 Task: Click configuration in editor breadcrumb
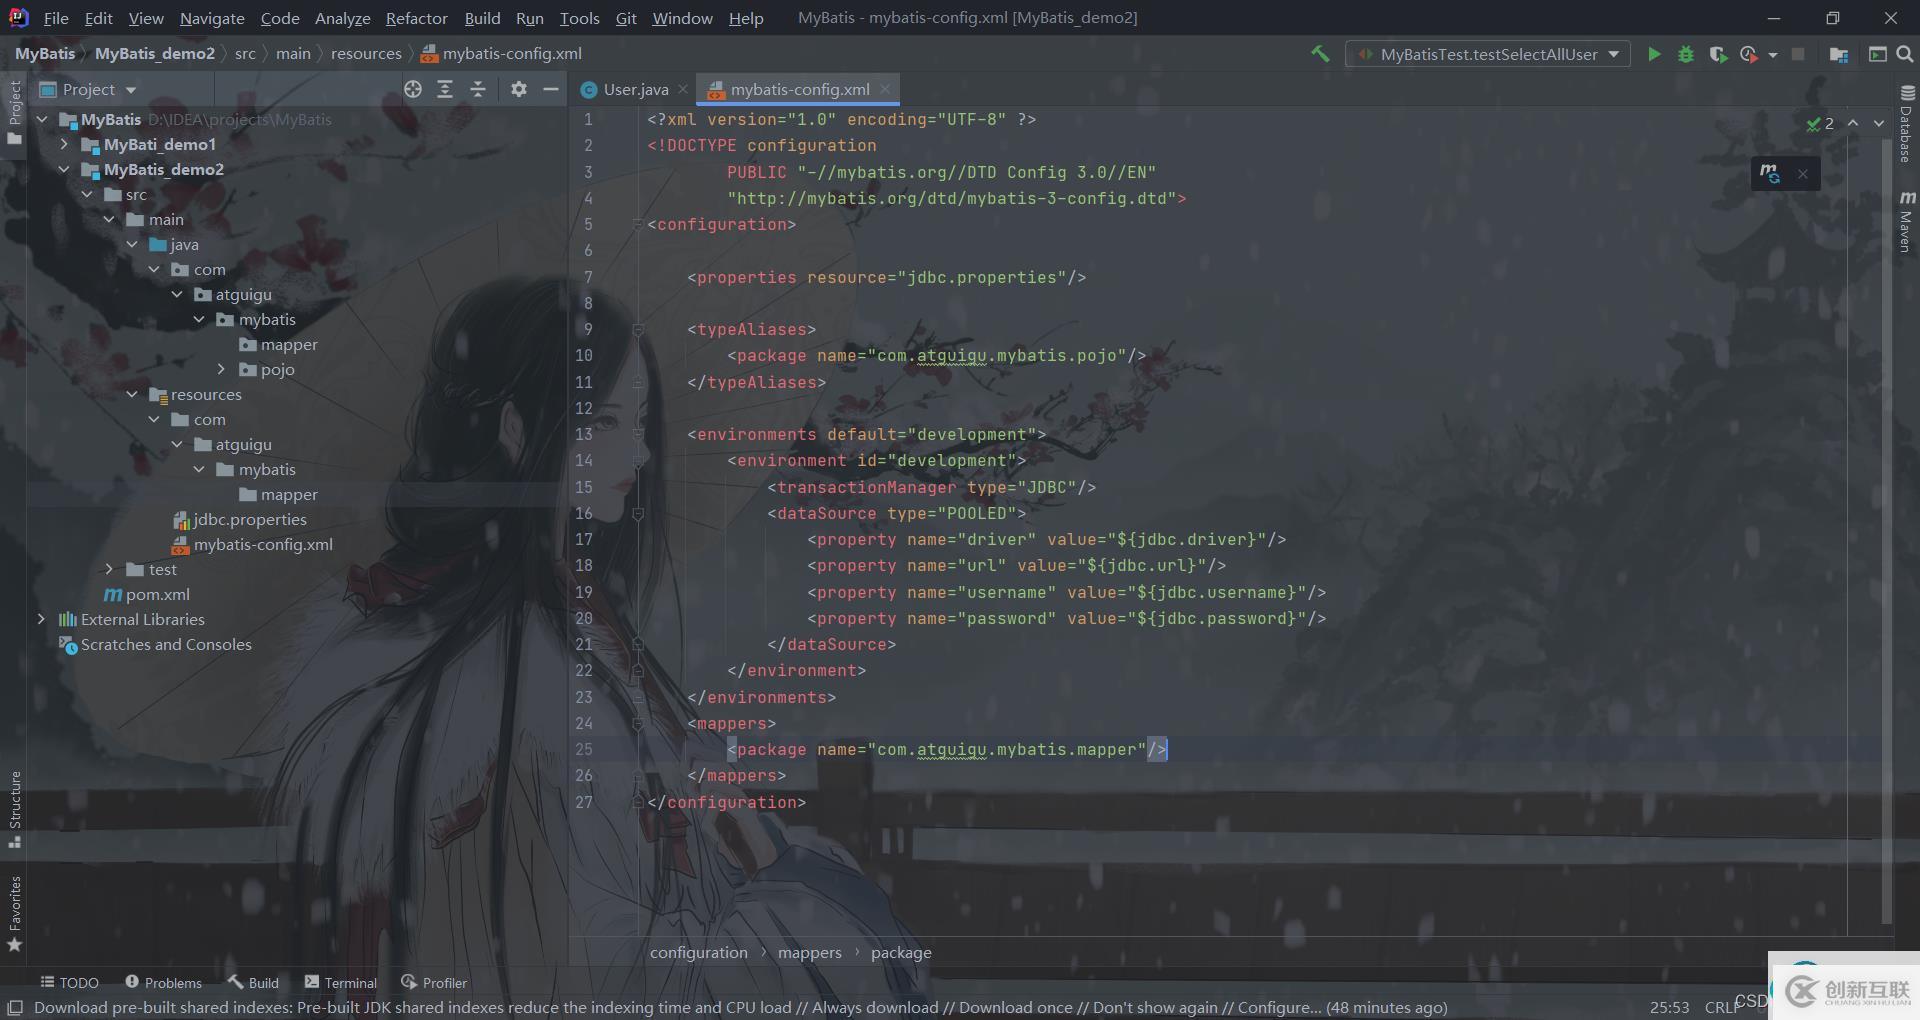point(699,952)
